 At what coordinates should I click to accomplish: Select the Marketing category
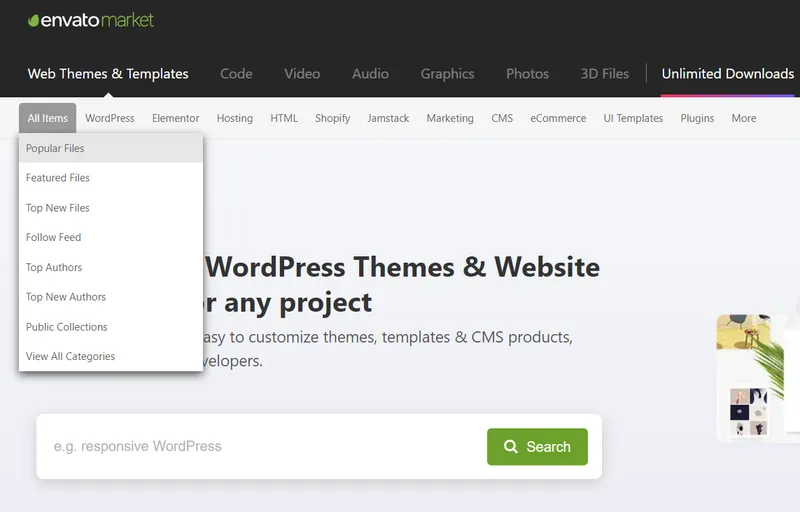[x=450, y=118]
